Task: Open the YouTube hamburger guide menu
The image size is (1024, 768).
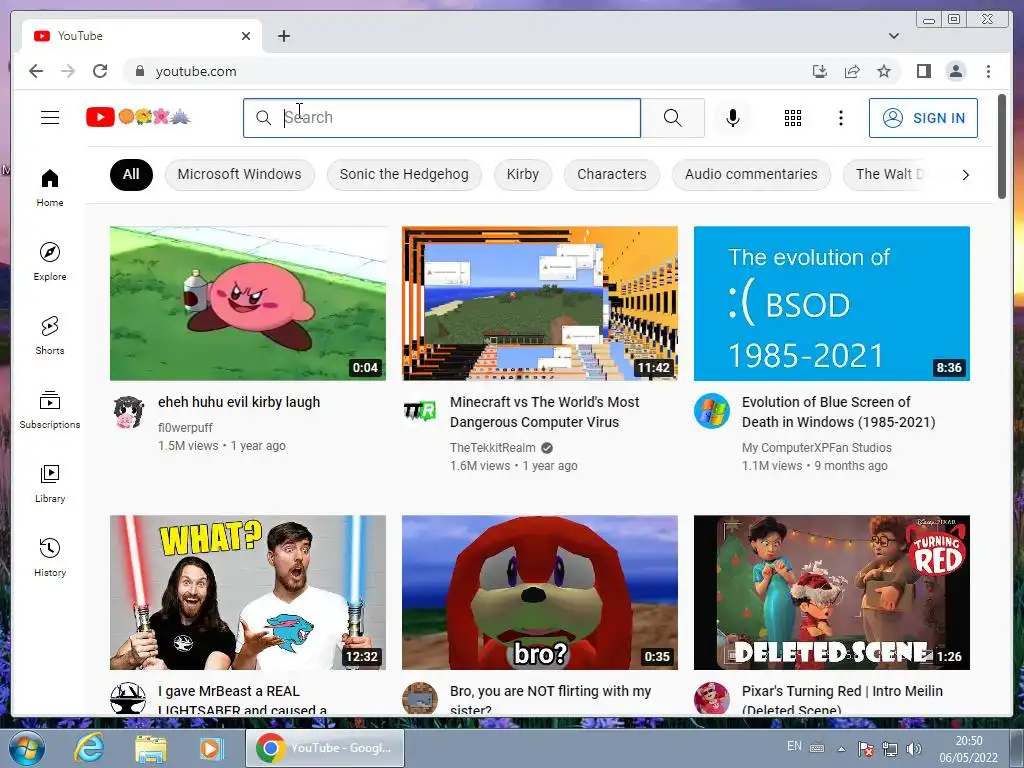Action: tap(50, 118)
